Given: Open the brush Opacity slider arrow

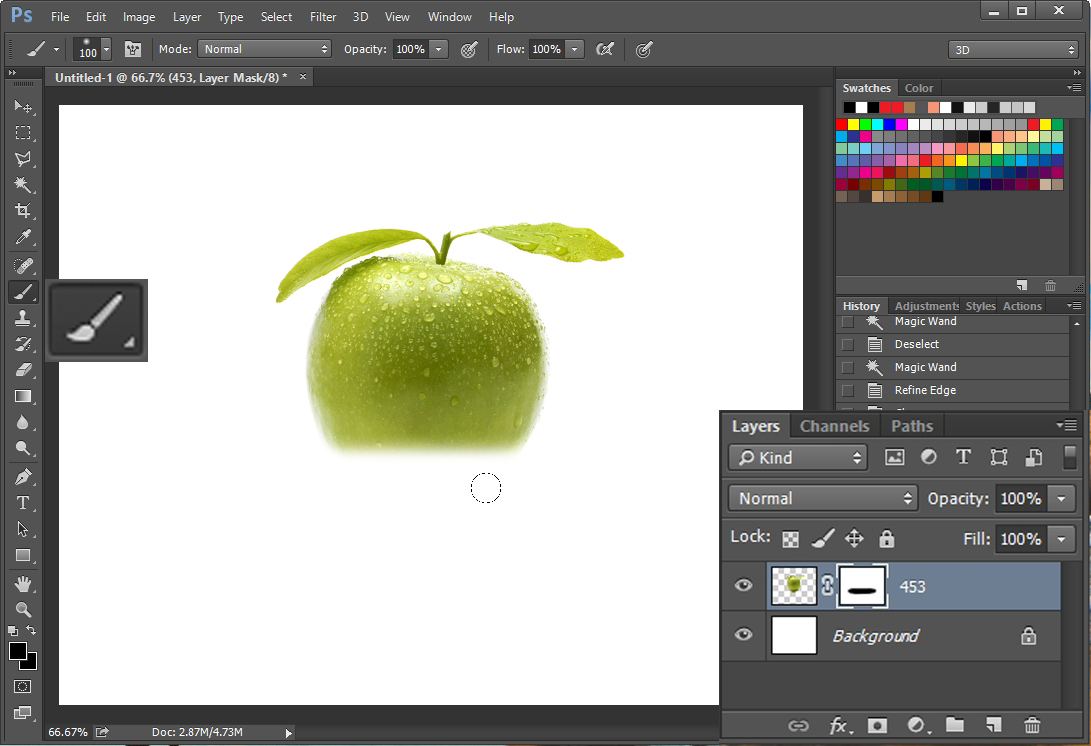Looking at the screenshot, I should click(x=438, y=49).
